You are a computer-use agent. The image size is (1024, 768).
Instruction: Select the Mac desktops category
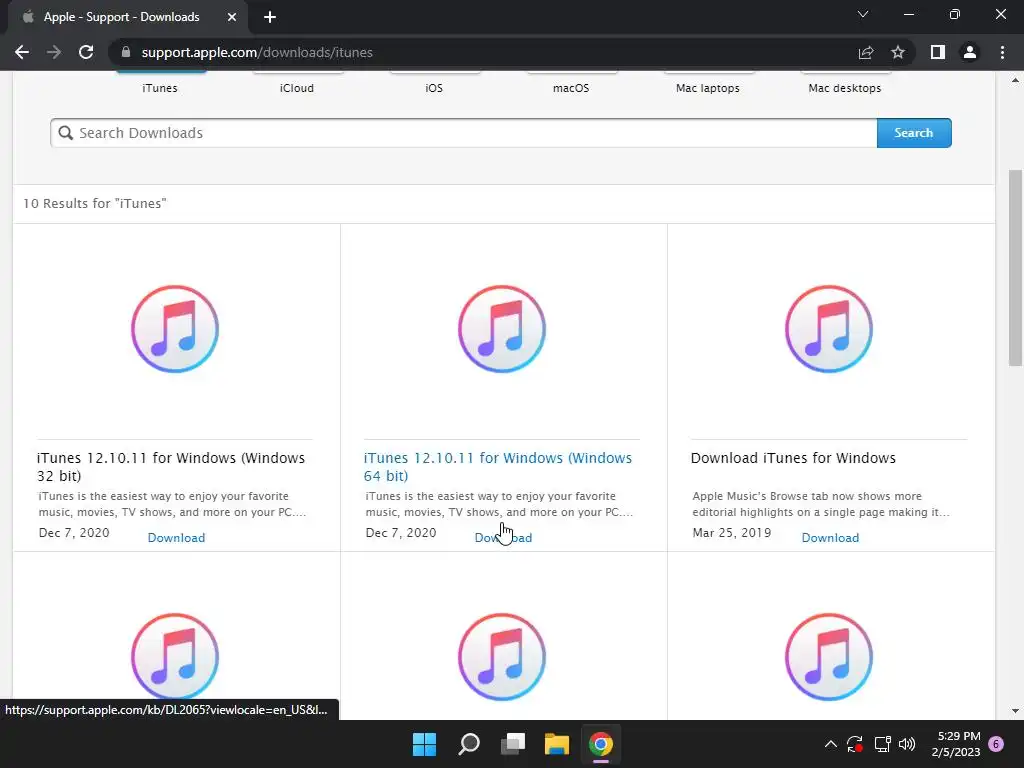pyautogui.click(x=844, y=88)
